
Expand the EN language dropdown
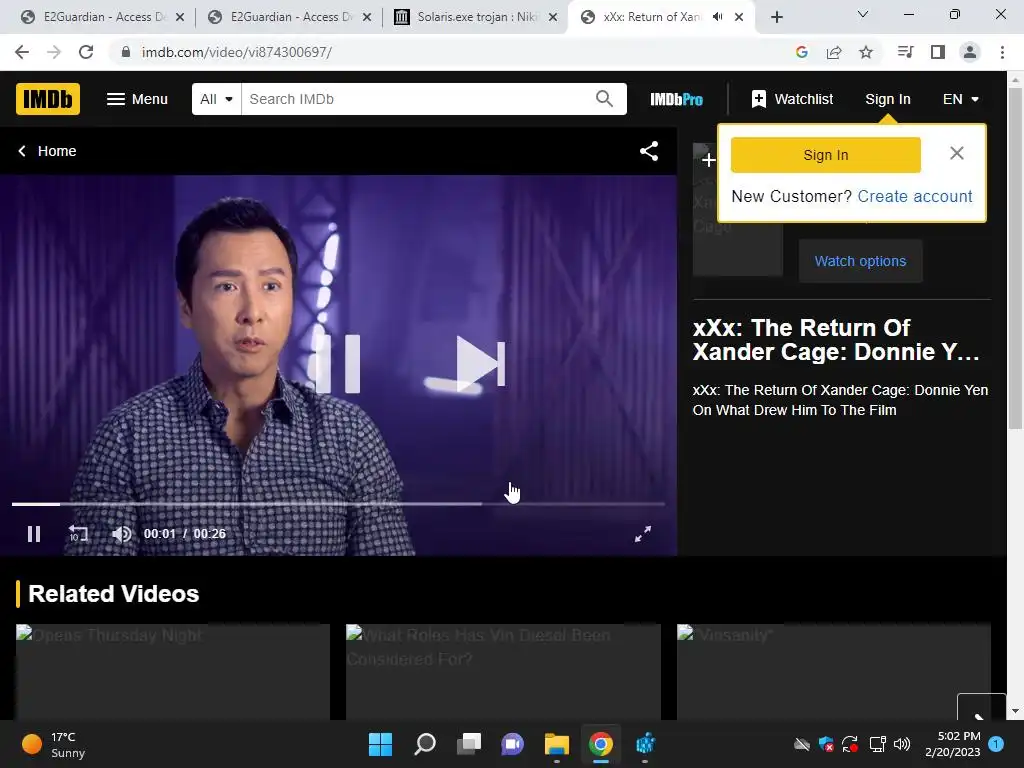[961, 99]
